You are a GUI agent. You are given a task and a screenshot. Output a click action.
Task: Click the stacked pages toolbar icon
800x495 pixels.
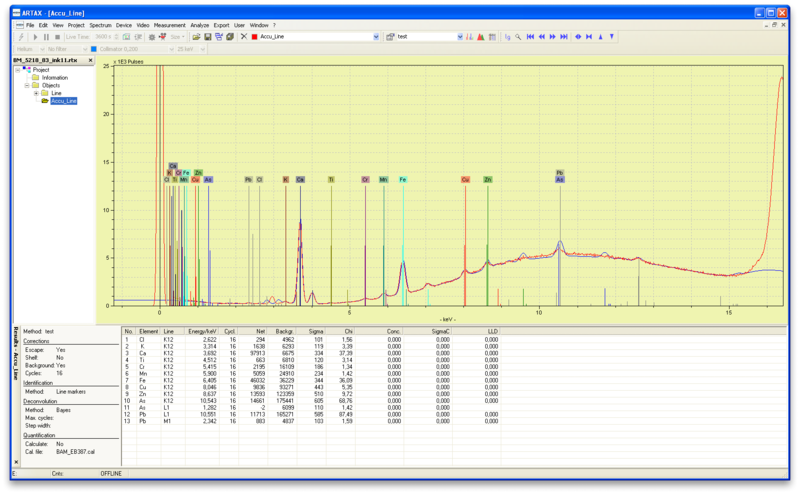pyautogui.click(x=230, y=37)
